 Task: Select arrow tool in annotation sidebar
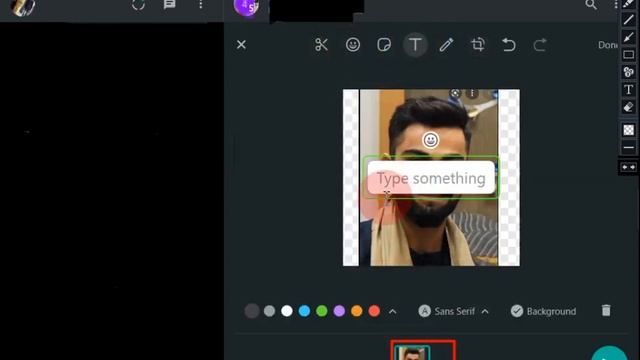point(629,37)
